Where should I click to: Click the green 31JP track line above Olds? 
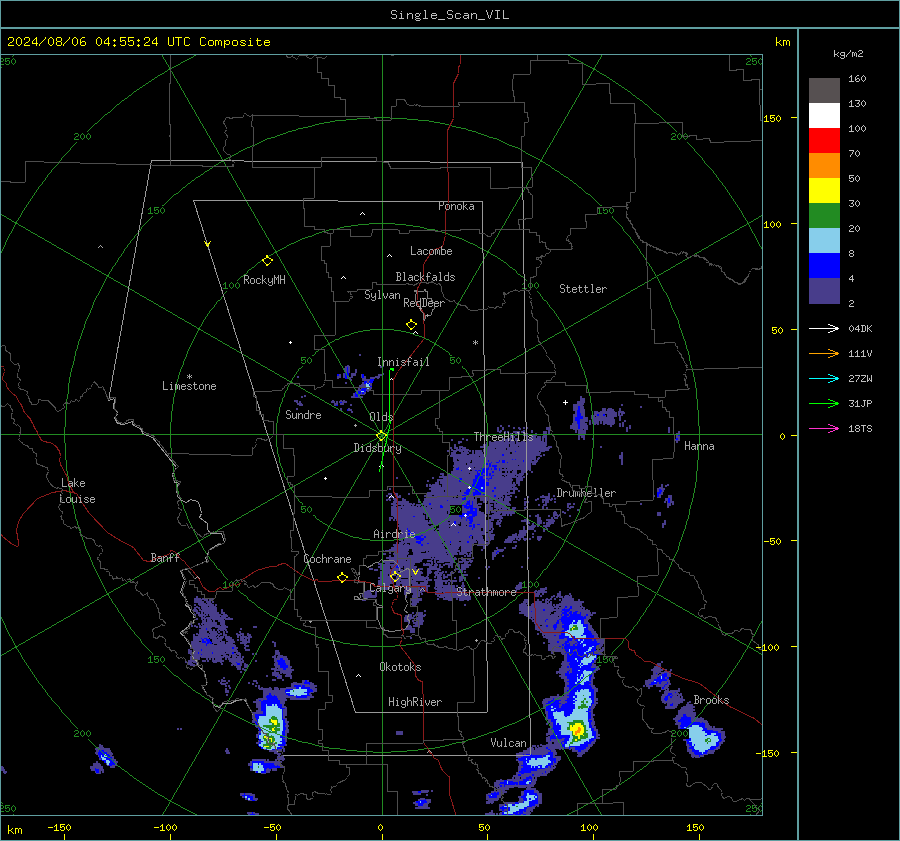pyautogui.click(x=390, y=396)
